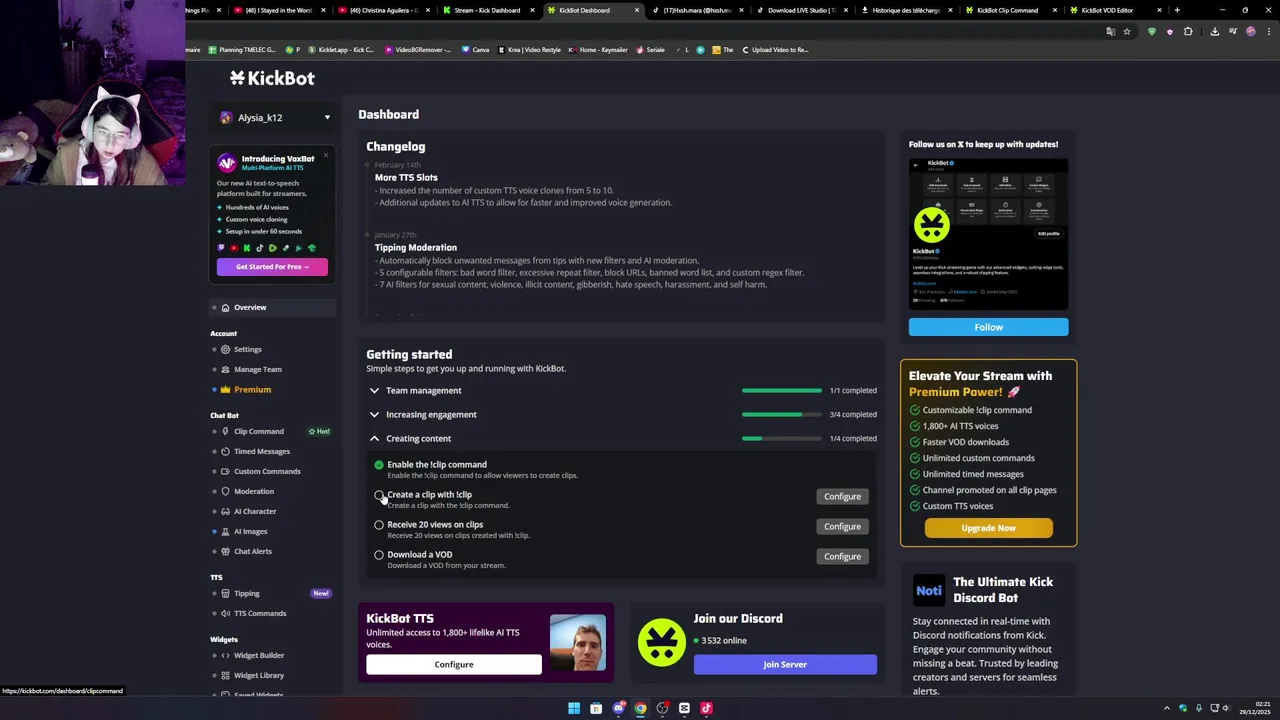Open Upload Video to Re... bookmark

(775, 50)
